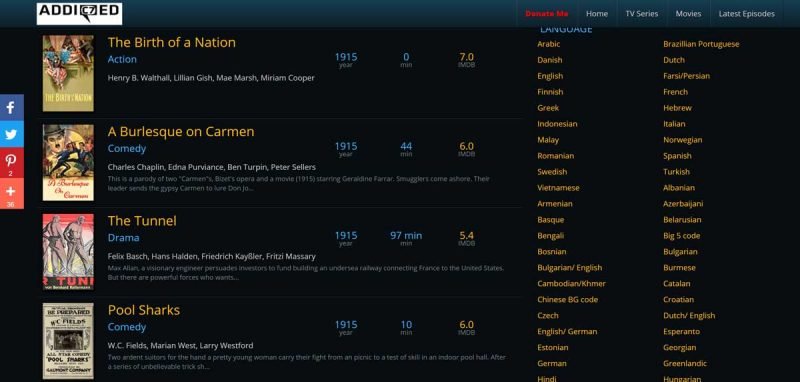Choose Vietnamese from the language list
Viewport: 800px width, 382px height.
[x=558, y=188]
